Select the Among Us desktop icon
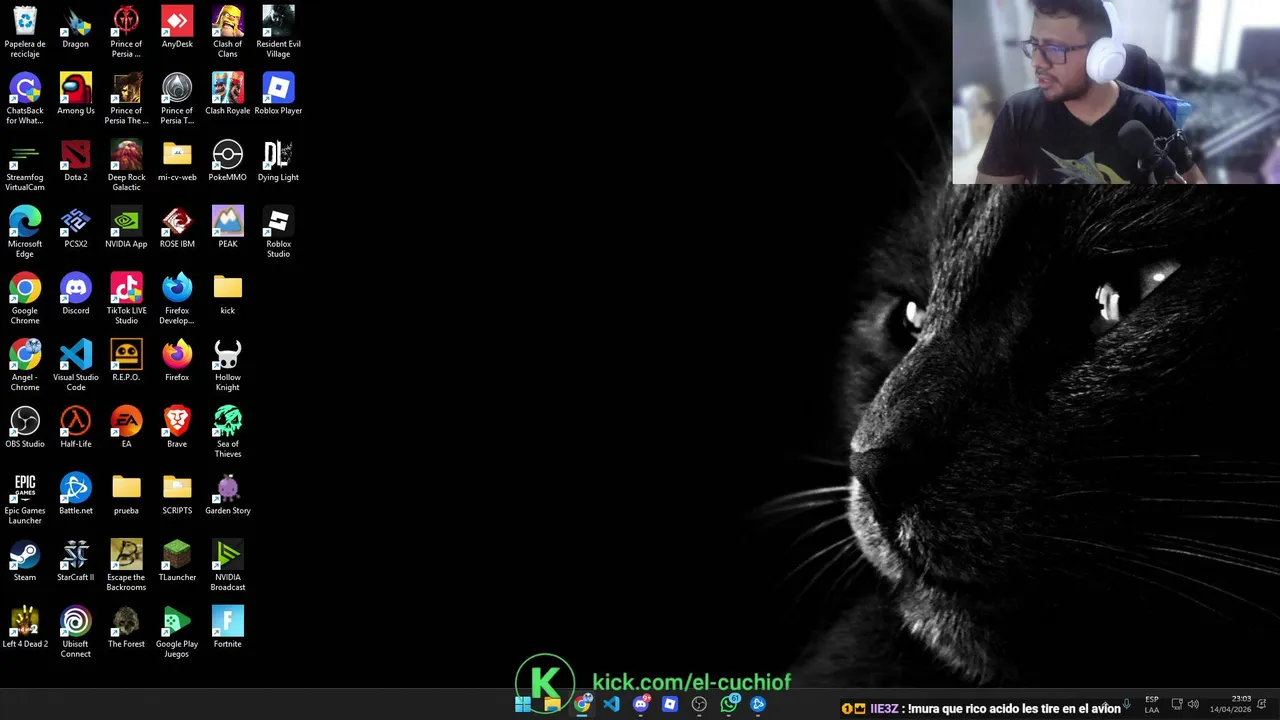The width and height of the screenshot is (1280, 720). pos(76,93)
